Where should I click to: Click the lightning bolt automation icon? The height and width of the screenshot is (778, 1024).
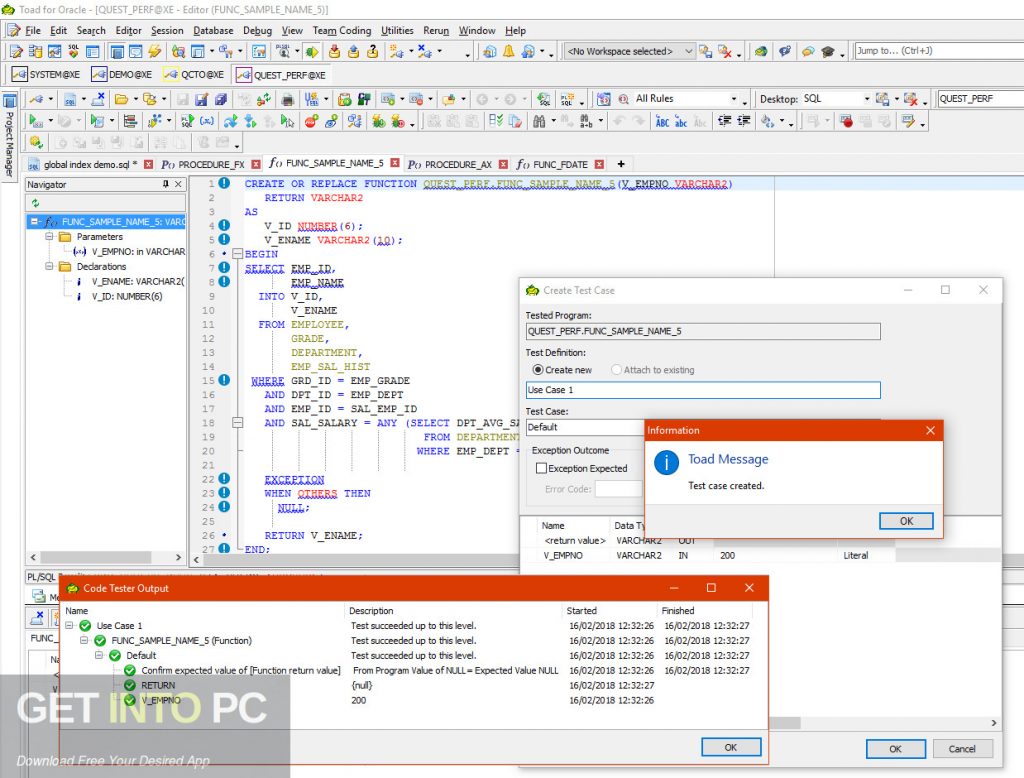tap(155, 51)
